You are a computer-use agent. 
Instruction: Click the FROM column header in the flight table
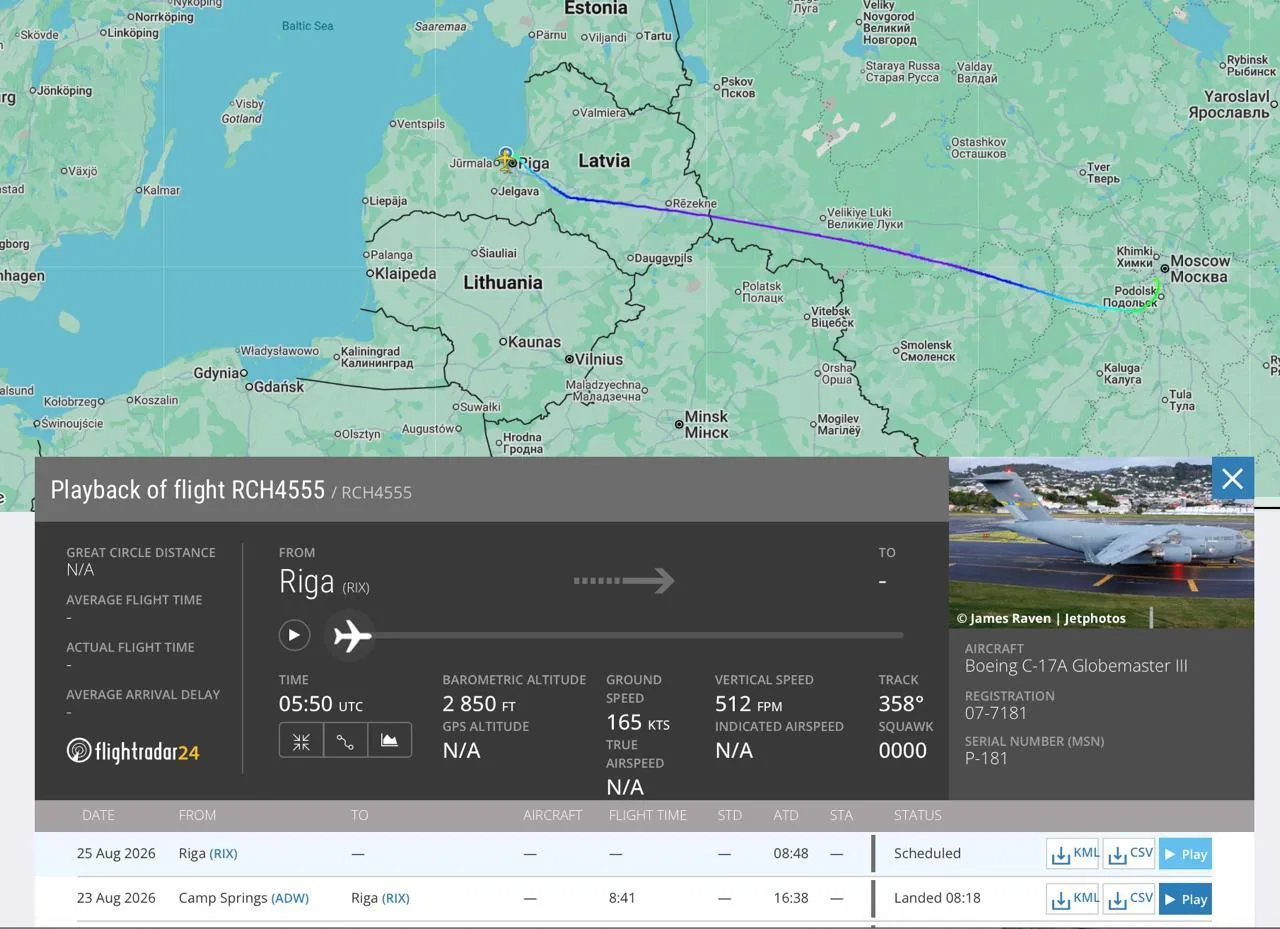click(197, 815)
